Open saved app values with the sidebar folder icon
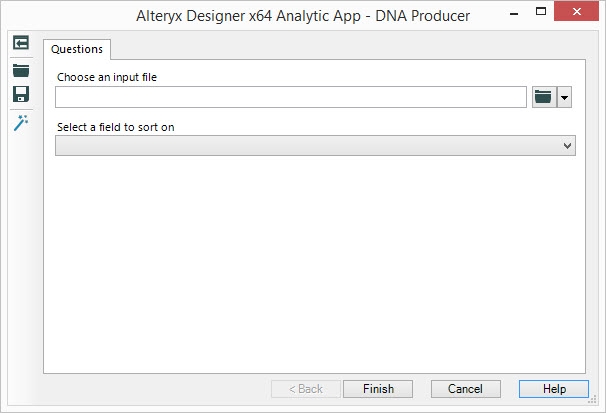The height and width of the screenshot is (413, 606). point(21,71)
